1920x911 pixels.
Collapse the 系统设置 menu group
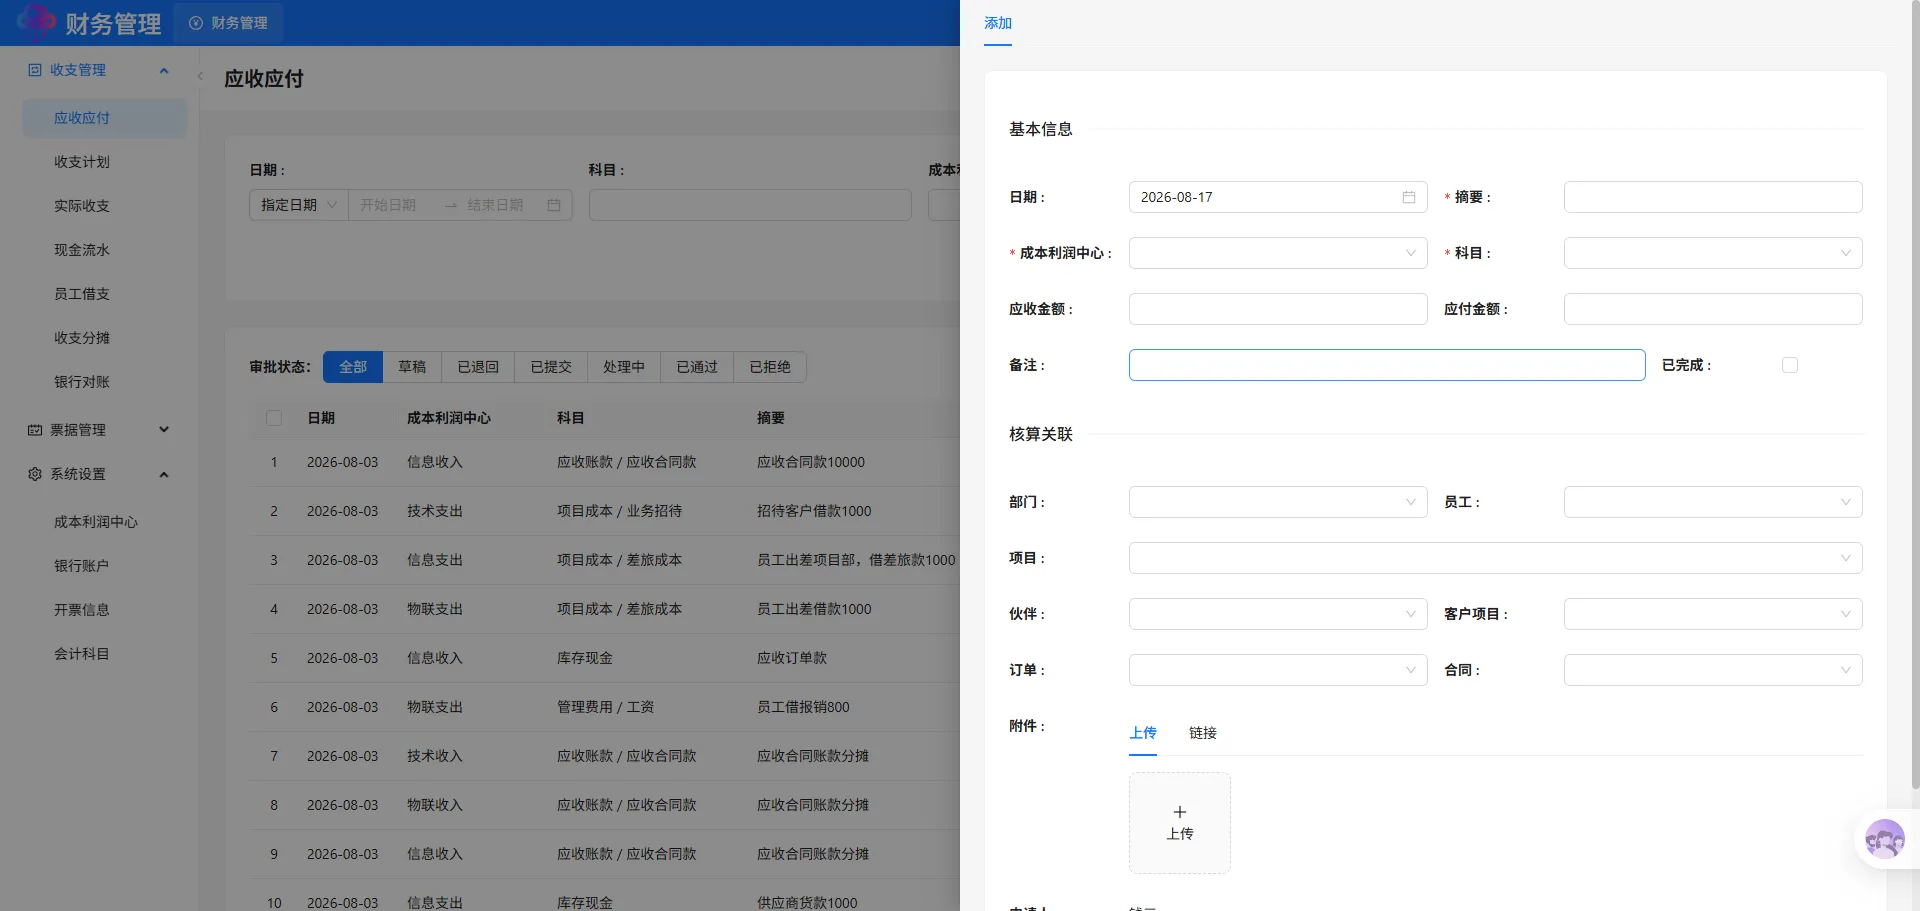(x=164, y=474)
